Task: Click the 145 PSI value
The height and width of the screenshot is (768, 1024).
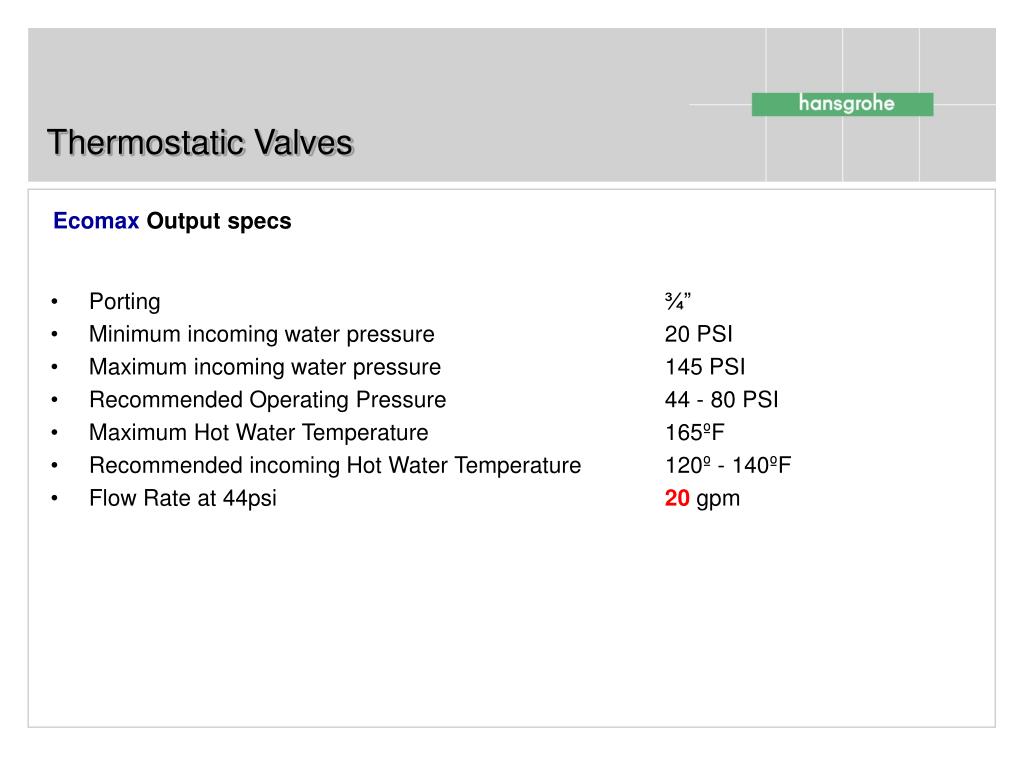Action: [705, 367]
